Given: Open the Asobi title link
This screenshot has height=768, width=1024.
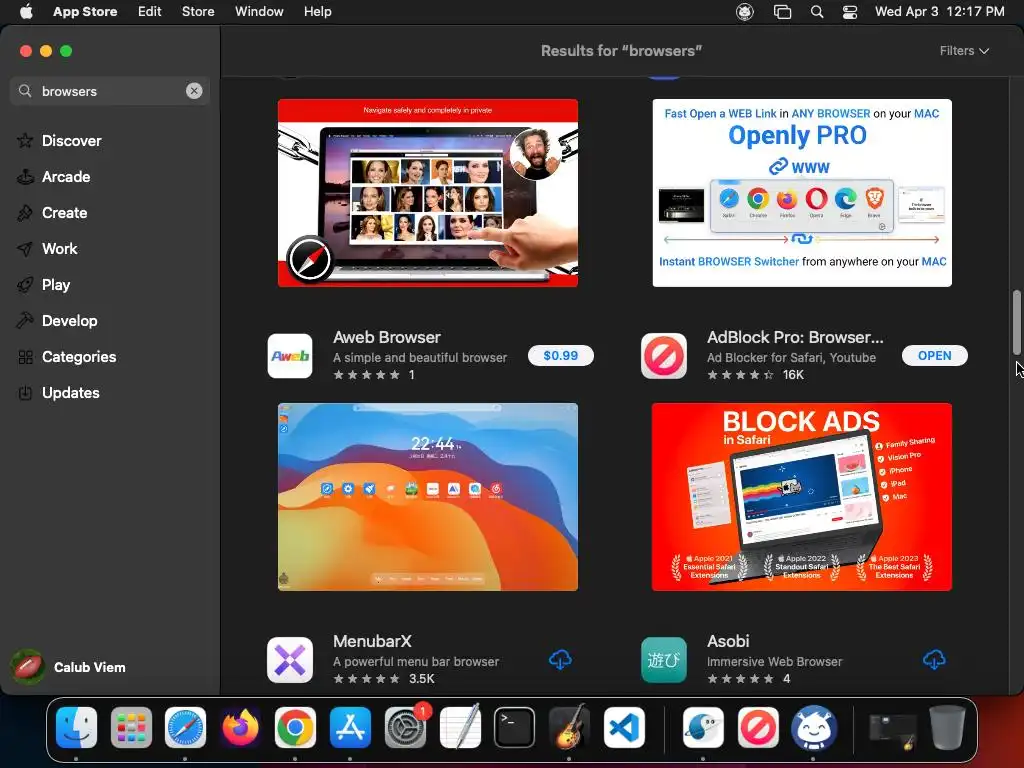Looking at the screenshot, I should coord(728,641).
